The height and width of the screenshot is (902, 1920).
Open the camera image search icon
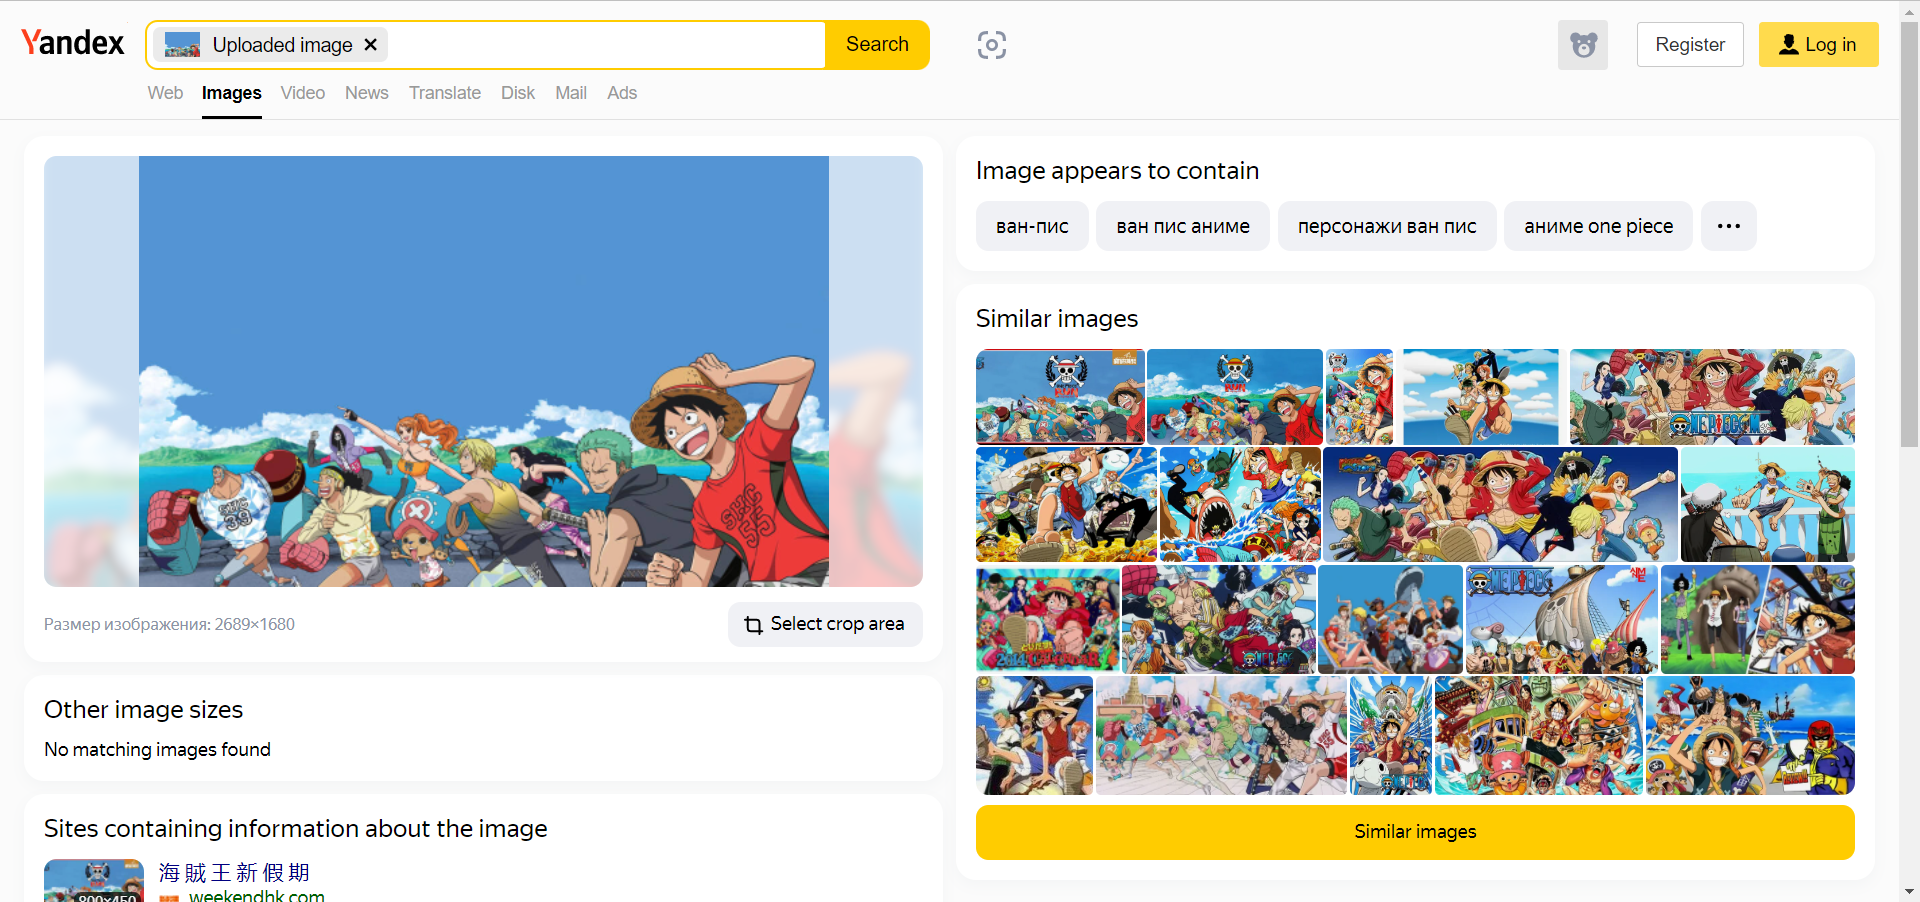(992, 45)
